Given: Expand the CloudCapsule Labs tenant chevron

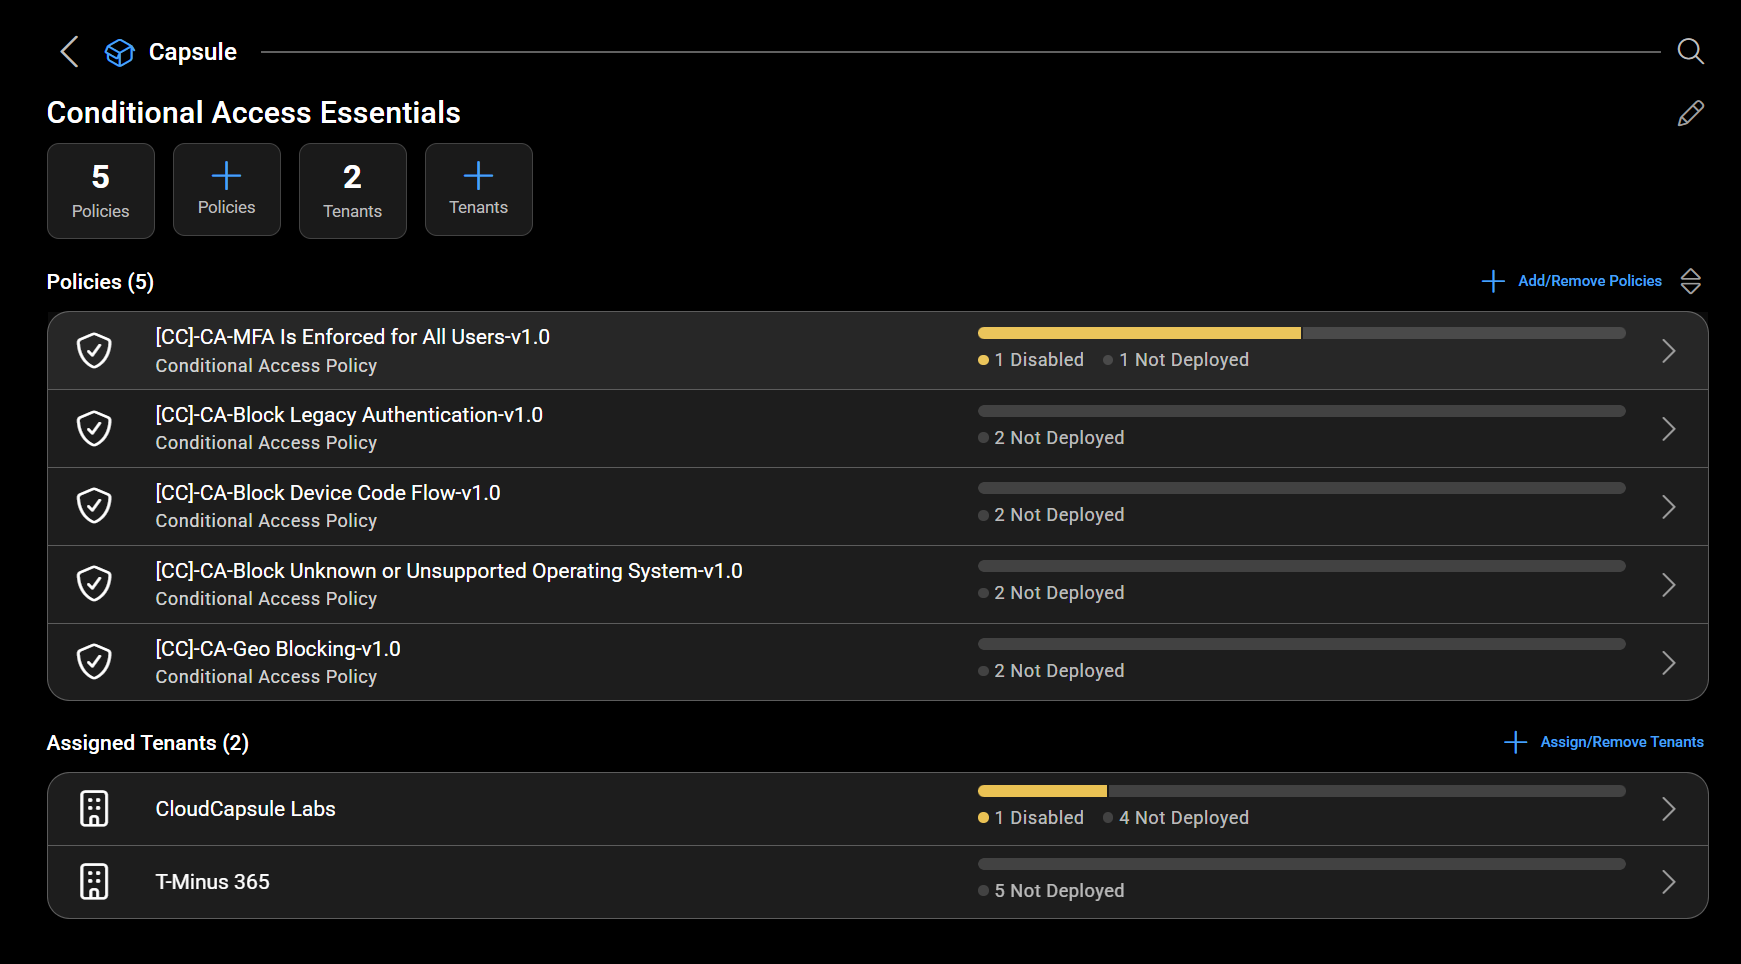Looking at the screenshot, I should click(1668, 809).
